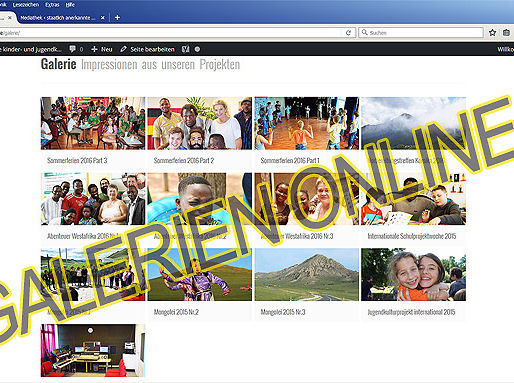Click the round status dot in admin bar

[197, 49]
